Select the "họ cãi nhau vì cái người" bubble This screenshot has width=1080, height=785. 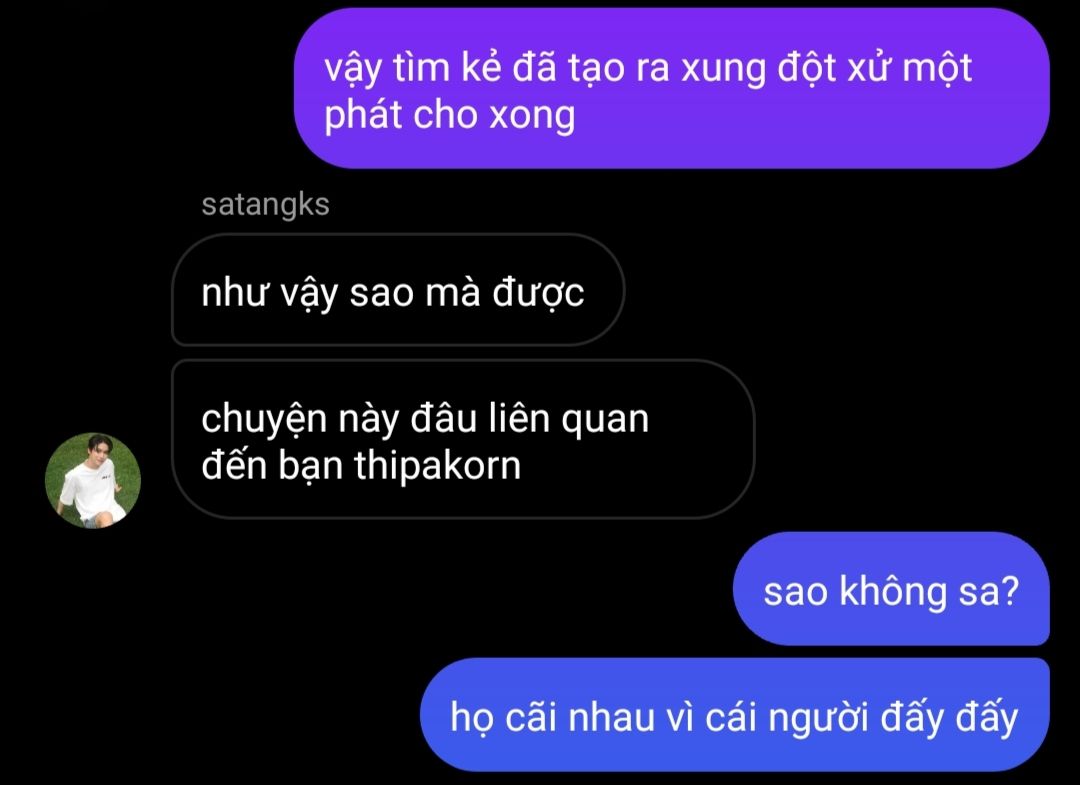(x=735, y=715)
